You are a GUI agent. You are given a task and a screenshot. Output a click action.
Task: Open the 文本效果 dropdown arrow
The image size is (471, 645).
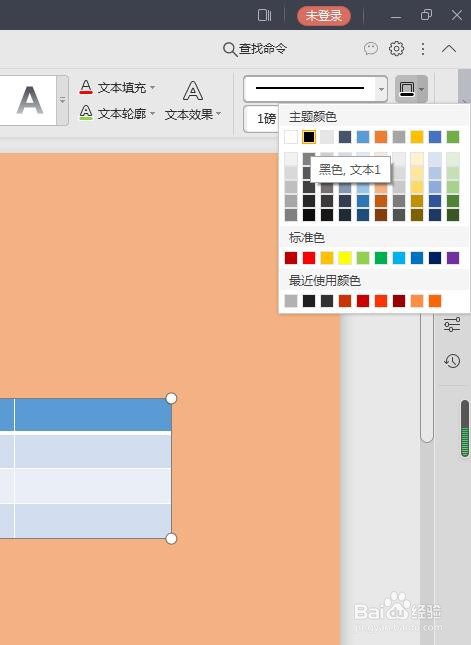coord(218,114)
